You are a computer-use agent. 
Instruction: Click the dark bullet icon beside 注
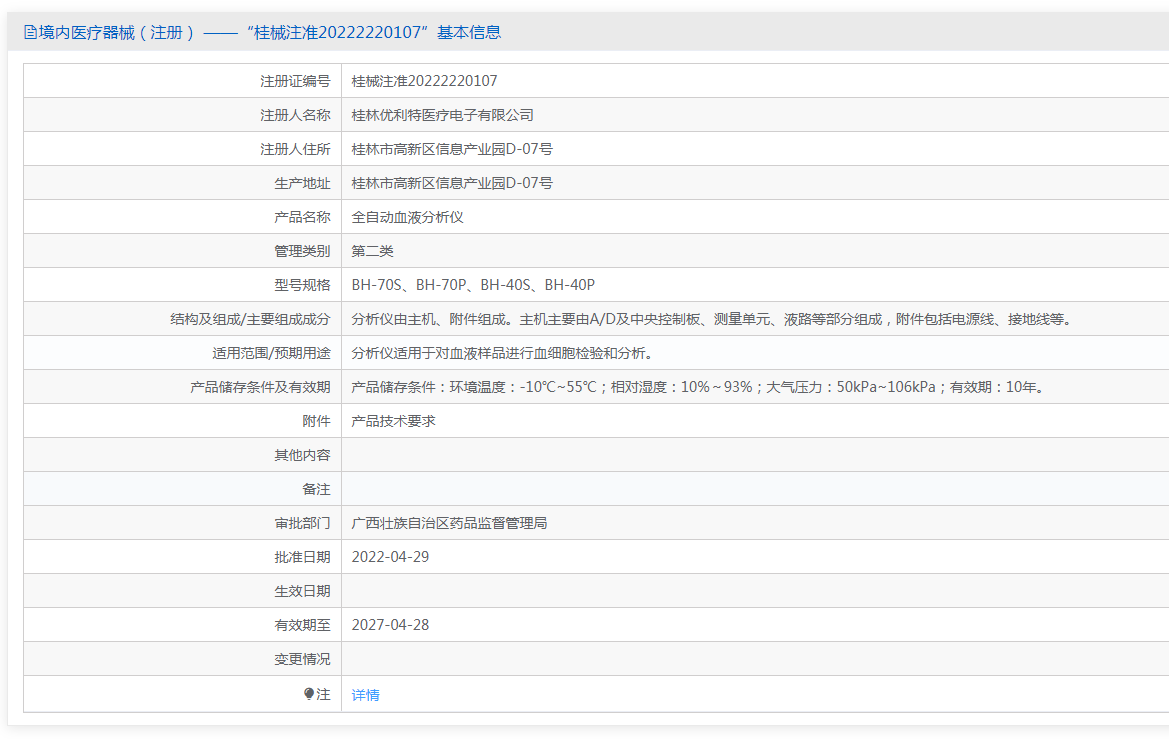click(x=309, y=694)
